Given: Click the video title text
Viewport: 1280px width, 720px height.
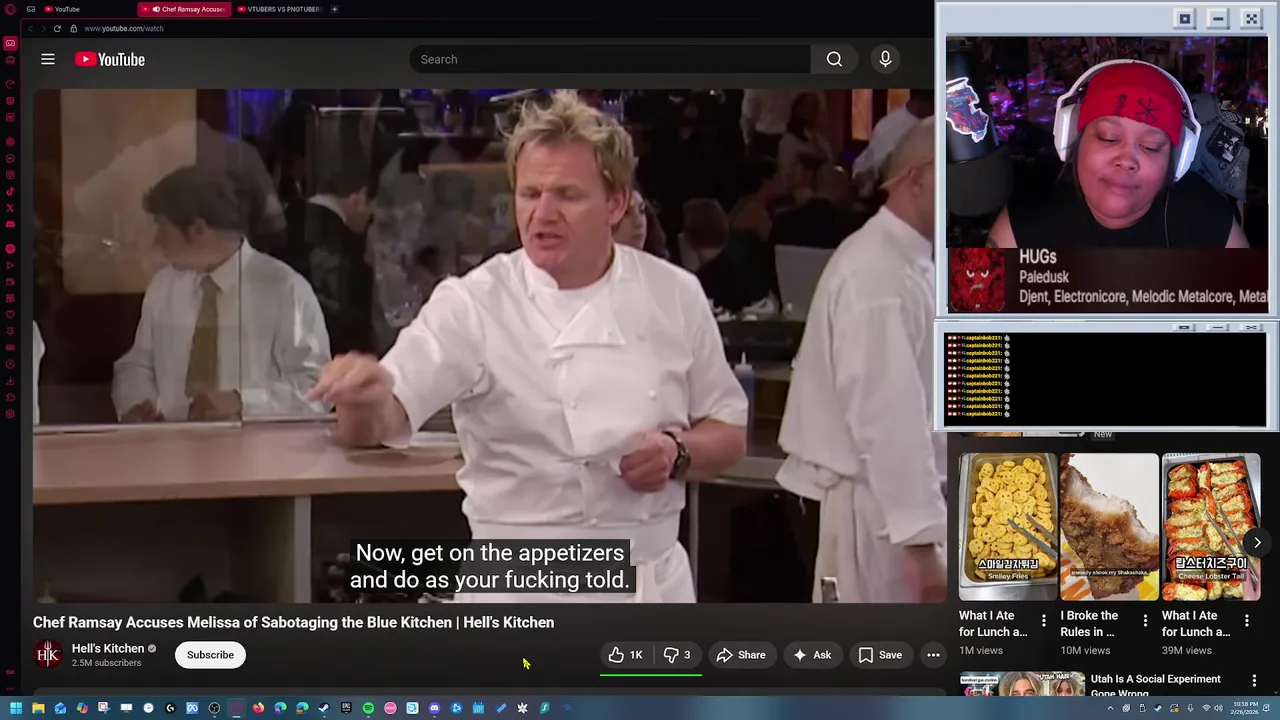Looking at the screenshot, I should pyautogui.click(x=293, y=622).
